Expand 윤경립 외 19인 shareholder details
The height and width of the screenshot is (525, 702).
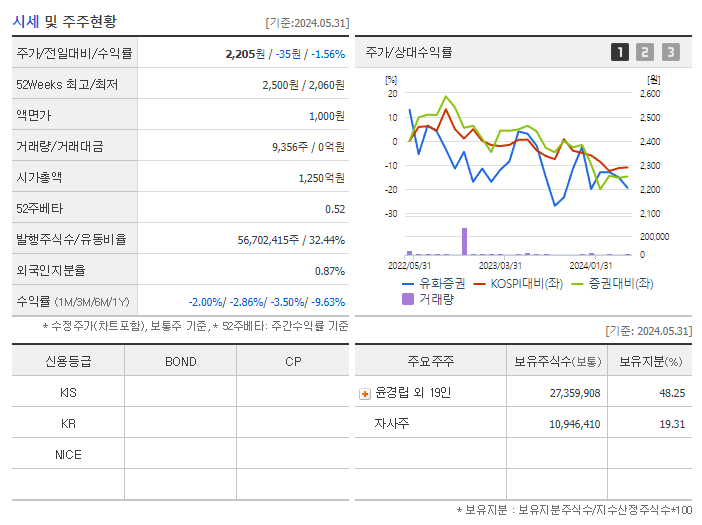click(365, 394)
